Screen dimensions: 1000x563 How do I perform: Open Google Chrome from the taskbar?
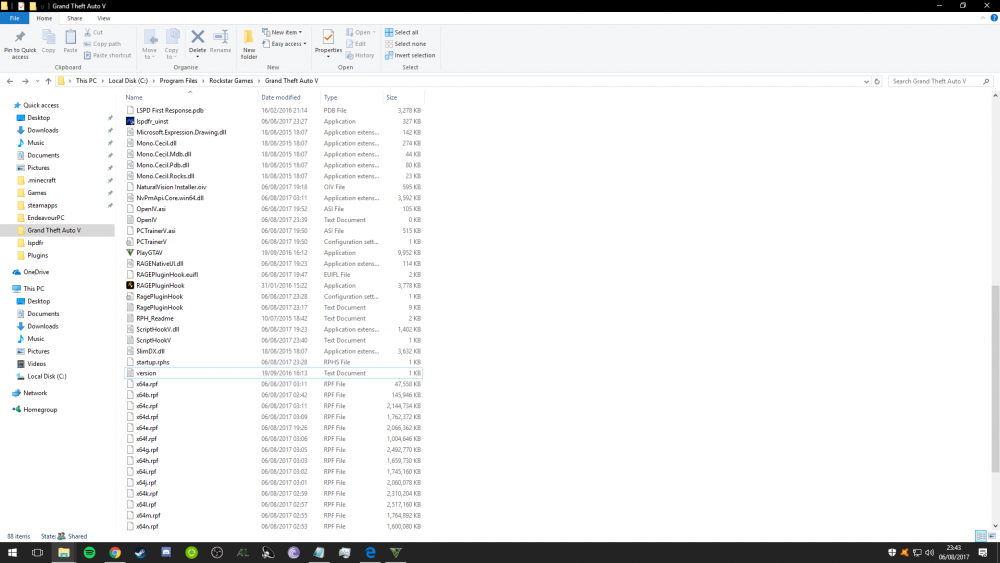coord(115,552)
